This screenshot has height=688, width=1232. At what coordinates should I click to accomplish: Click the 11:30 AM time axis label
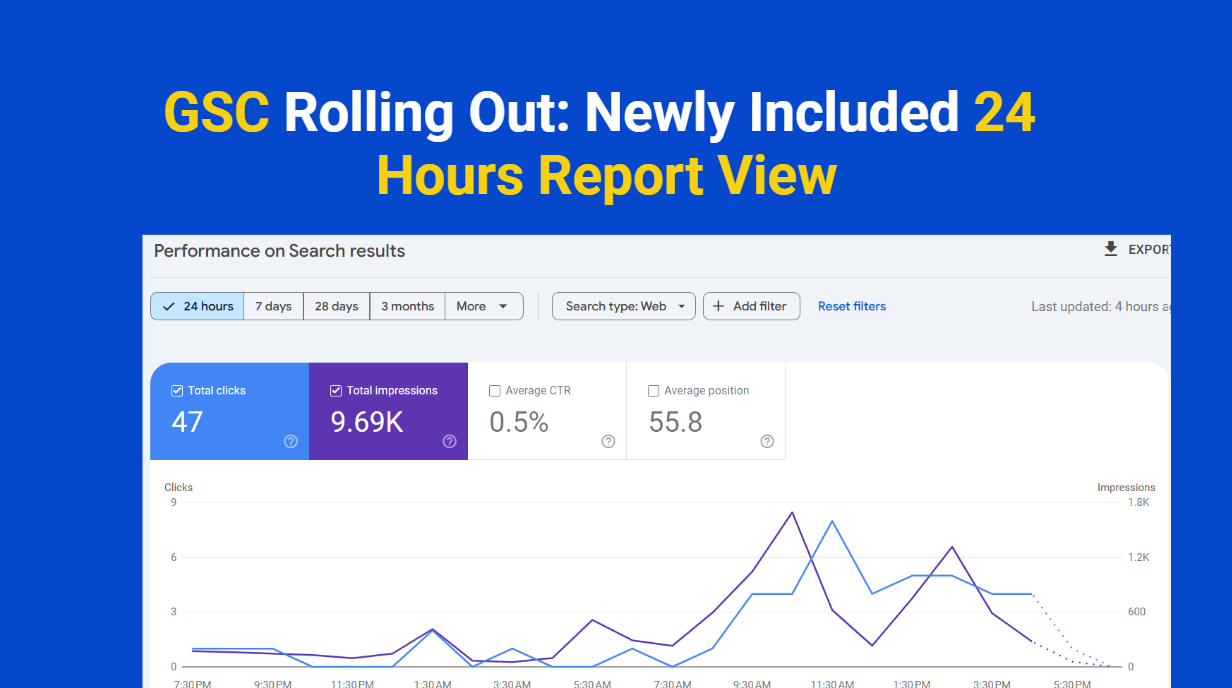click(x=832, y=684)
